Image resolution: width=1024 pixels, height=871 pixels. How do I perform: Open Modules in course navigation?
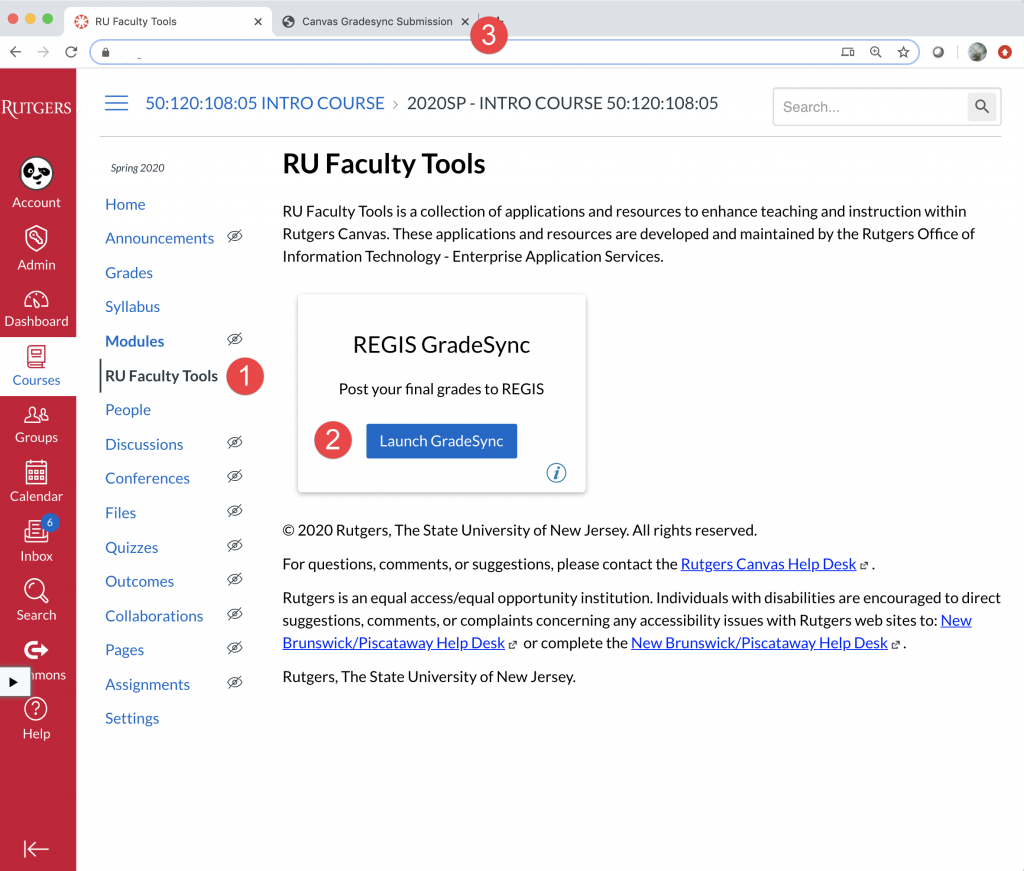(x=135, y=341)
